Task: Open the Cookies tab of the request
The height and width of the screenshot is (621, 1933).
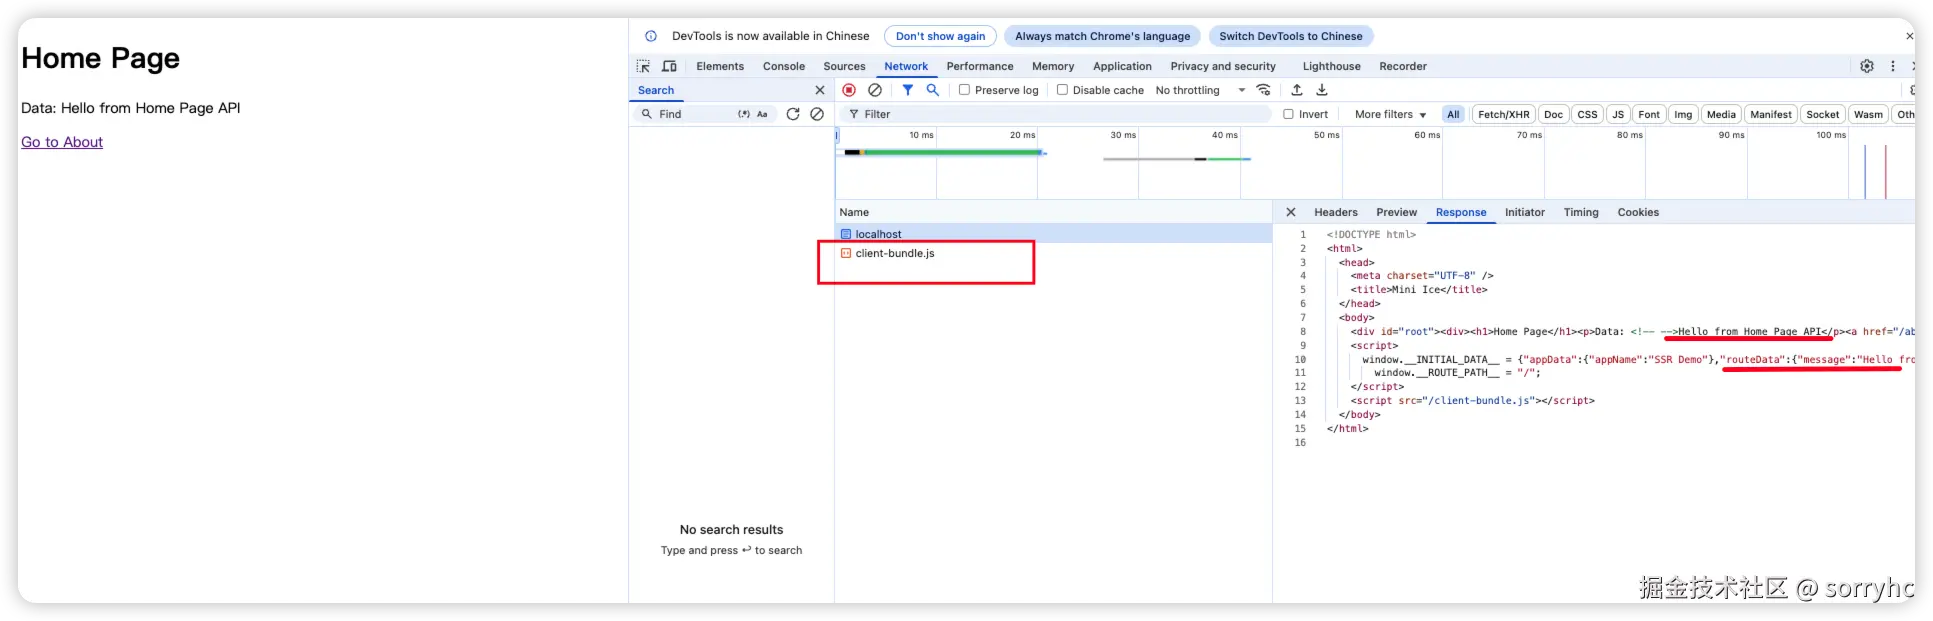Action: coord(1638,212)
